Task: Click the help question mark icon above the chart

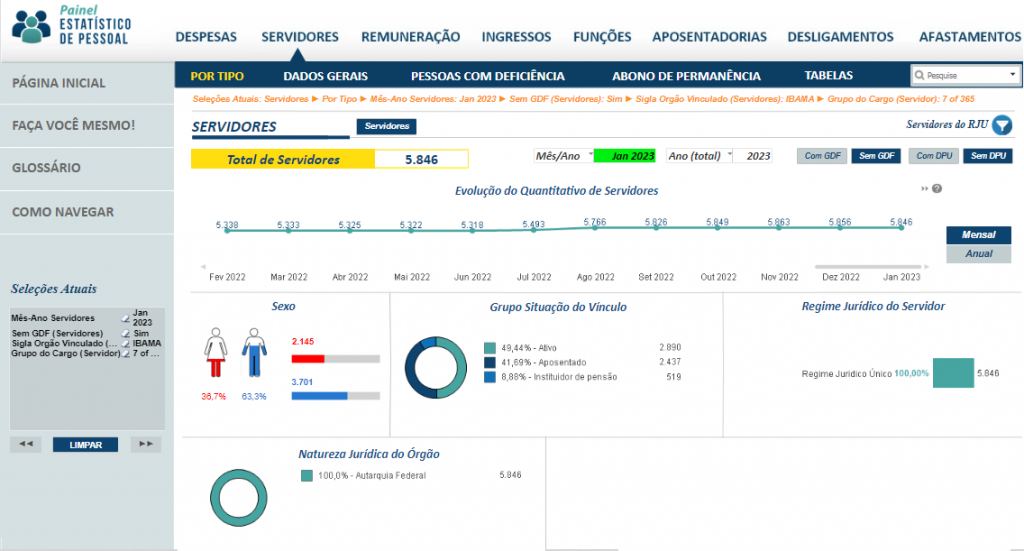Action: tap(937, 189)
